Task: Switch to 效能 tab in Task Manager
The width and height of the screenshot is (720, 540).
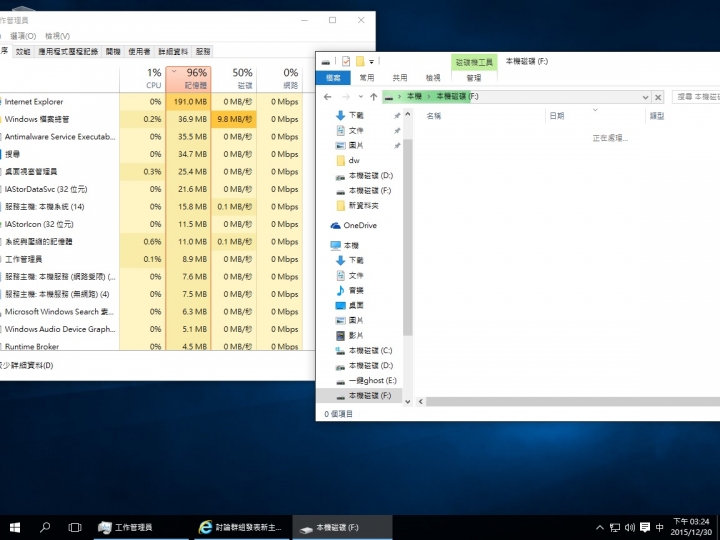Action: (x=23, y=51)
